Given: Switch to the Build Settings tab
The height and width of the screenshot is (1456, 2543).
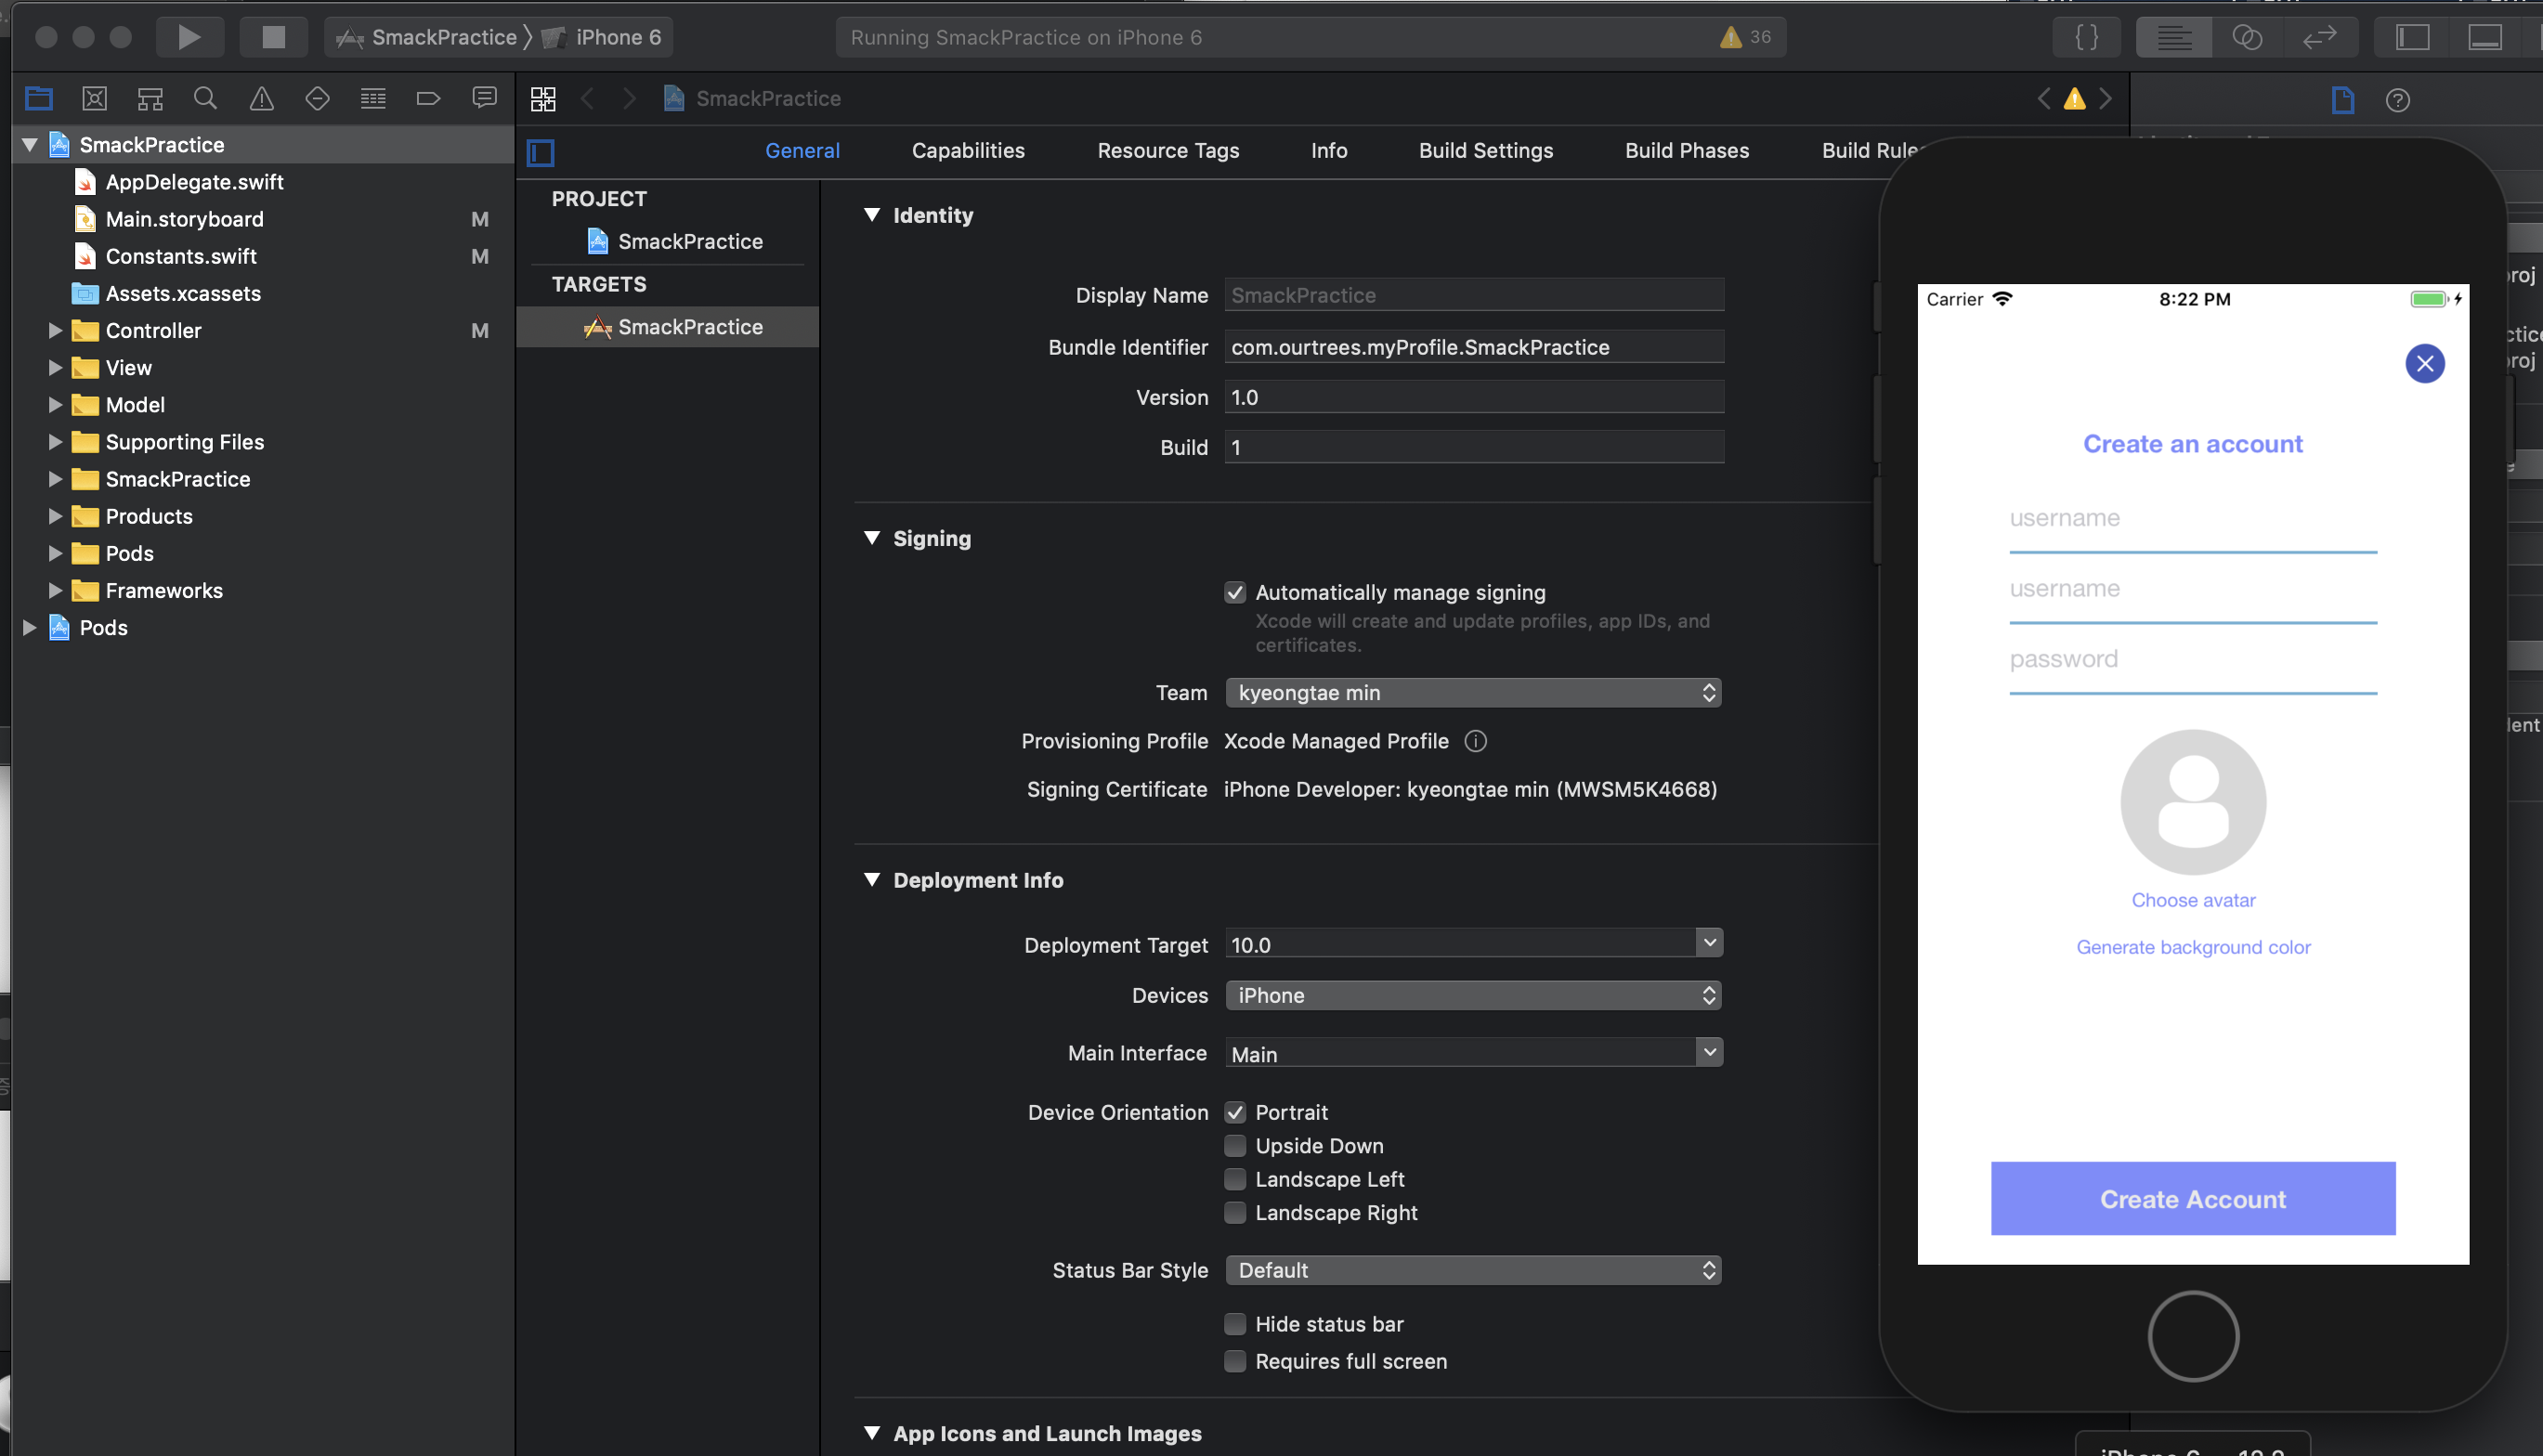Looking at the screenshot, I should click(x=1485, y=151).
